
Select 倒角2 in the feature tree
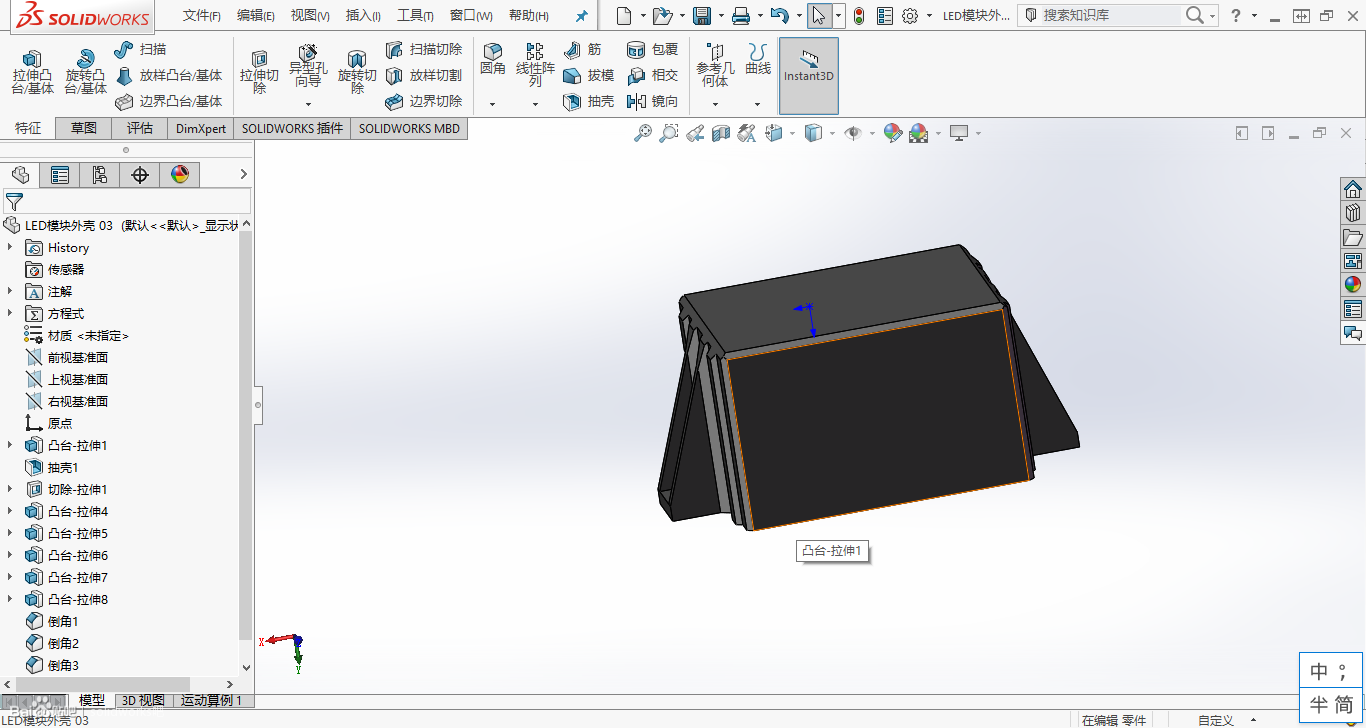click(x=62, y=643)
